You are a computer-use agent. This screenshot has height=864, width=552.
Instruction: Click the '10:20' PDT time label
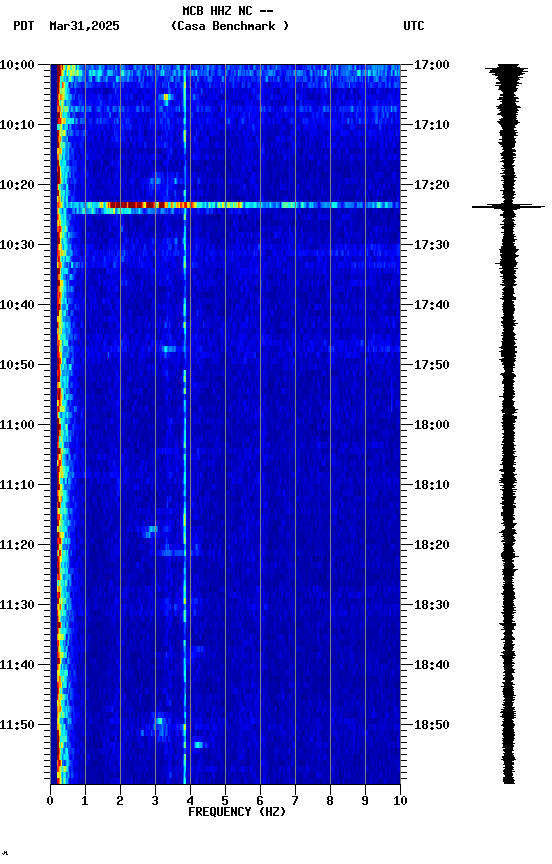(x=17, y=185)
